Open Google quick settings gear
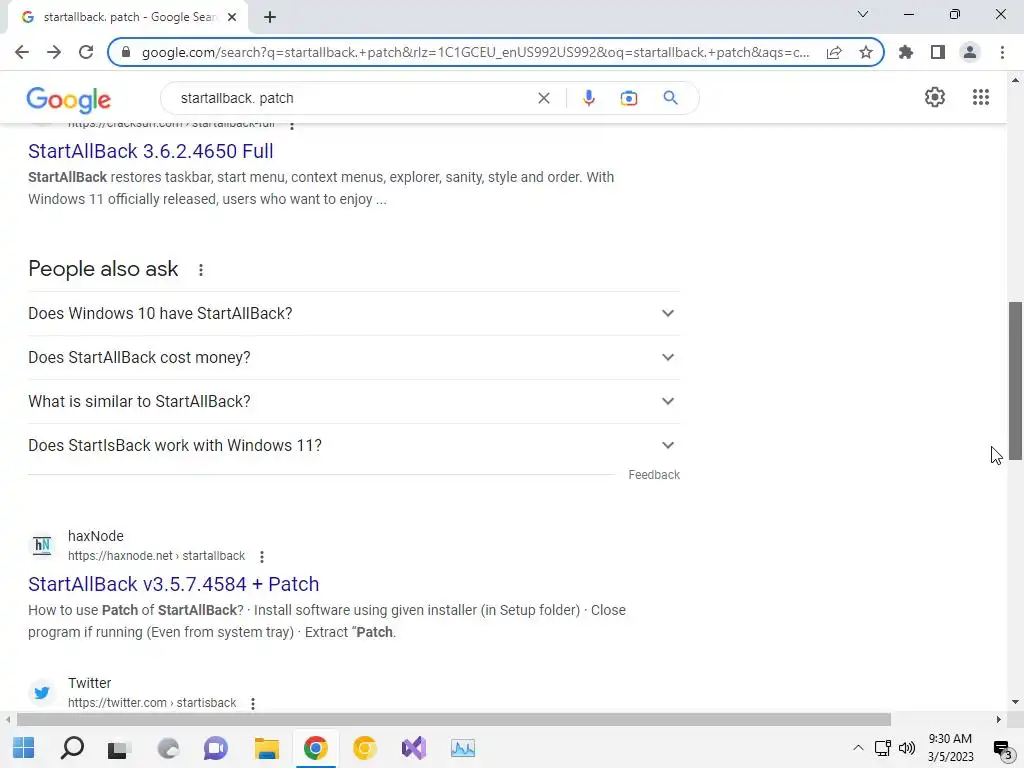 coord(935,97)
